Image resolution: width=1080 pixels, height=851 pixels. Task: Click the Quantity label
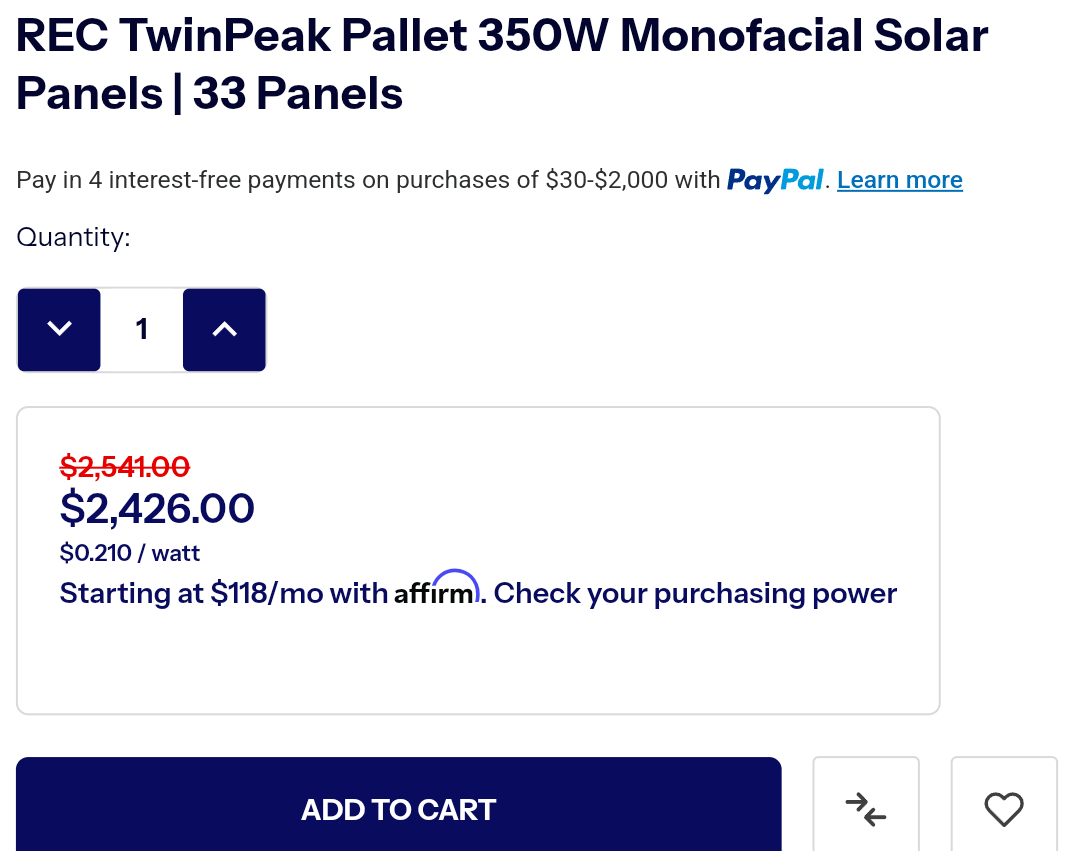(x=74, y=238)
